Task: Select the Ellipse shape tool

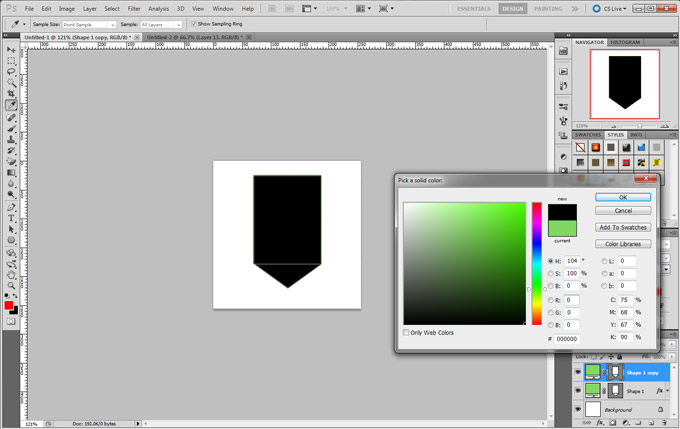Action: pos(11,240)
